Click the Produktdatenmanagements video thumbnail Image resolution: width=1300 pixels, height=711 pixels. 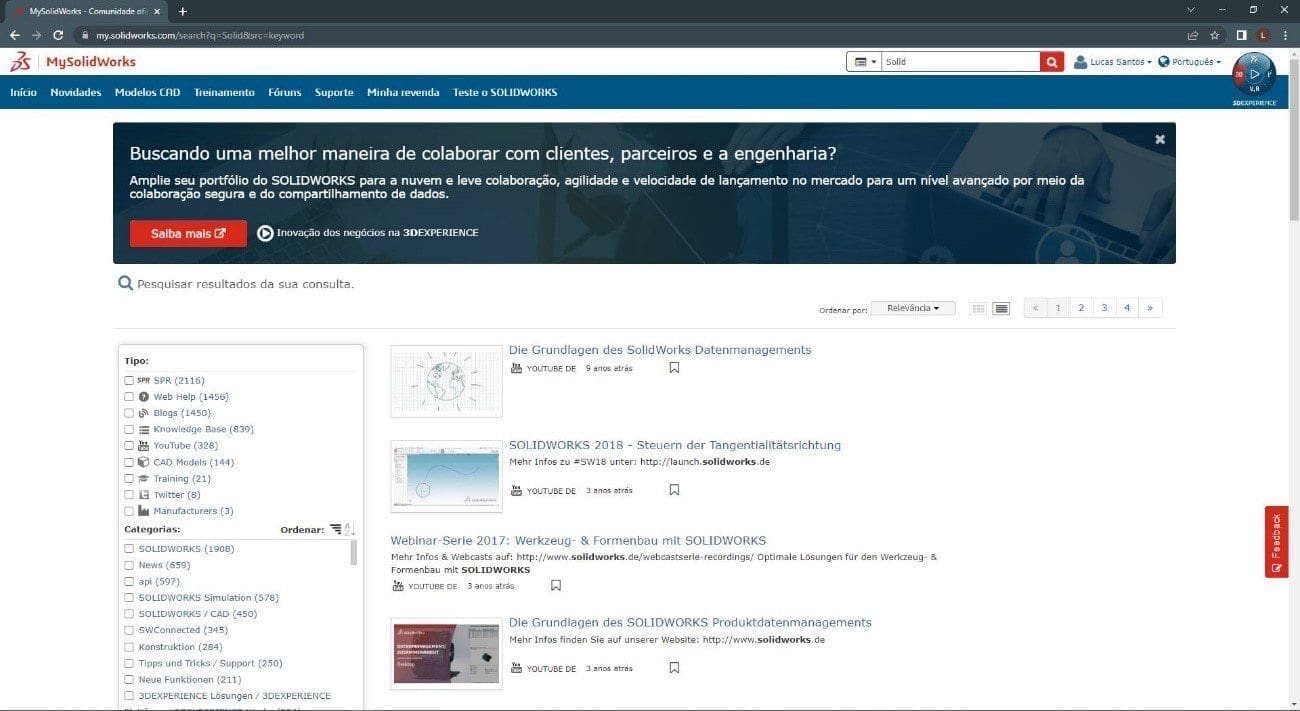tap(446, 653)
